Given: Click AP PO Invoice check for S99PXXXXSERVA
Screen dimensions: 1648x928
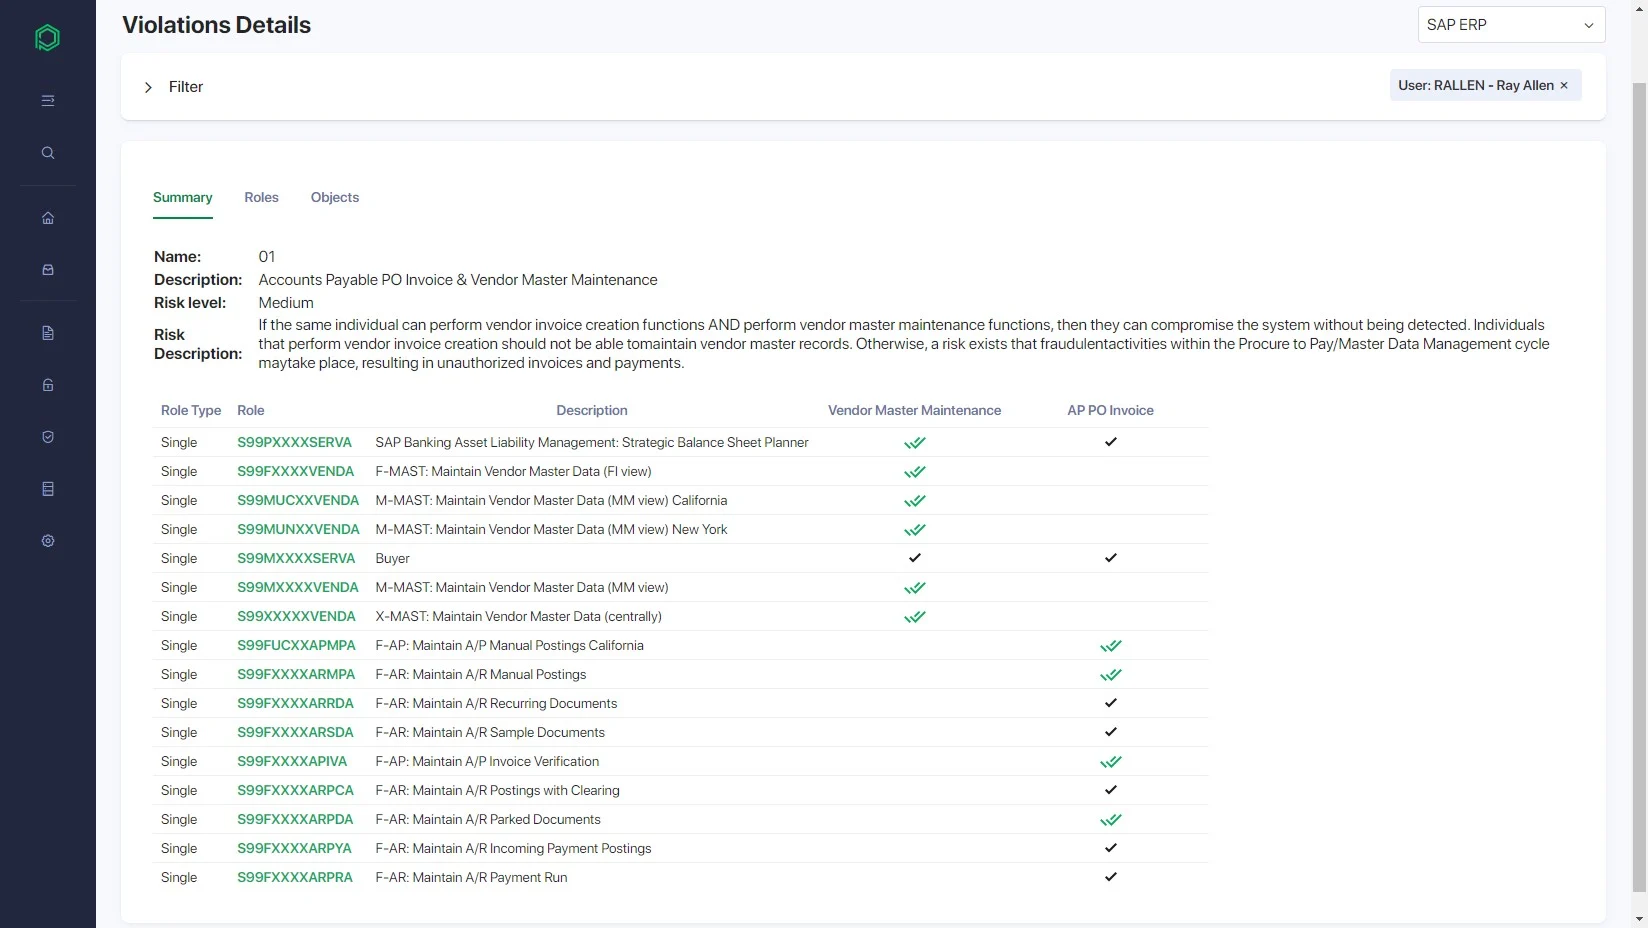Looking at the screenshot, I should [x=1110, y=442].
